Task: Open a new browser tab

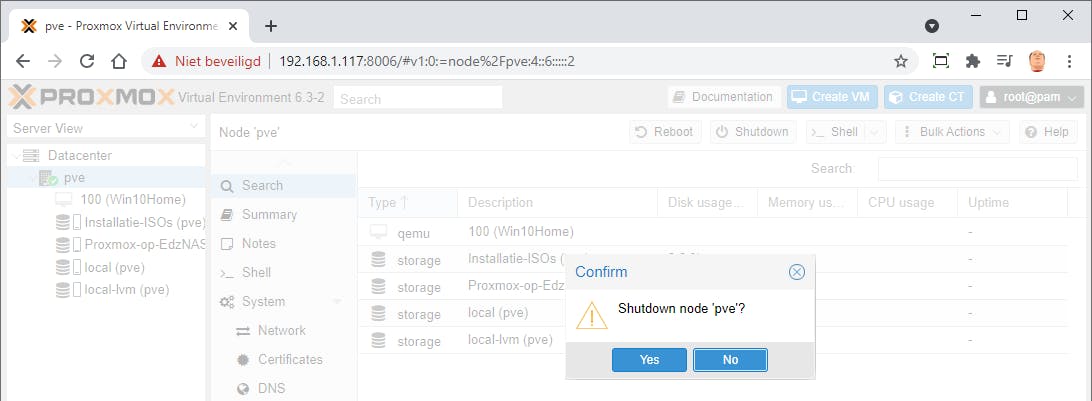Action: tap(270, 26)
